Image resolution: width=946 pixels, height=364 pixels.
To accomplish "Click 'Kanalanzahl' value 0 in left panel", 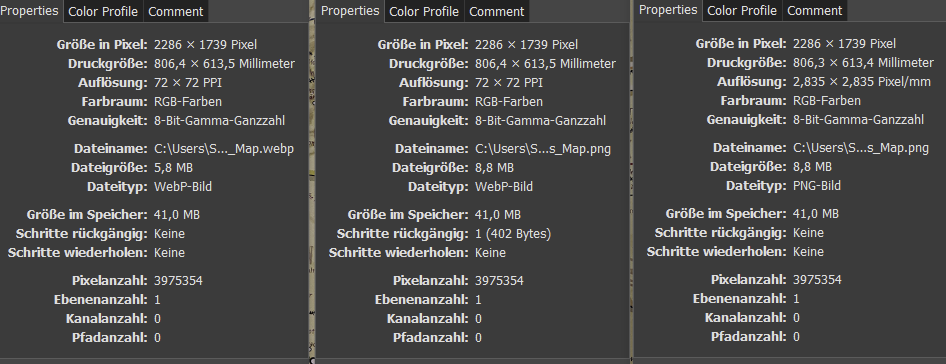I will pyautogui.click(x=157, y=319).
